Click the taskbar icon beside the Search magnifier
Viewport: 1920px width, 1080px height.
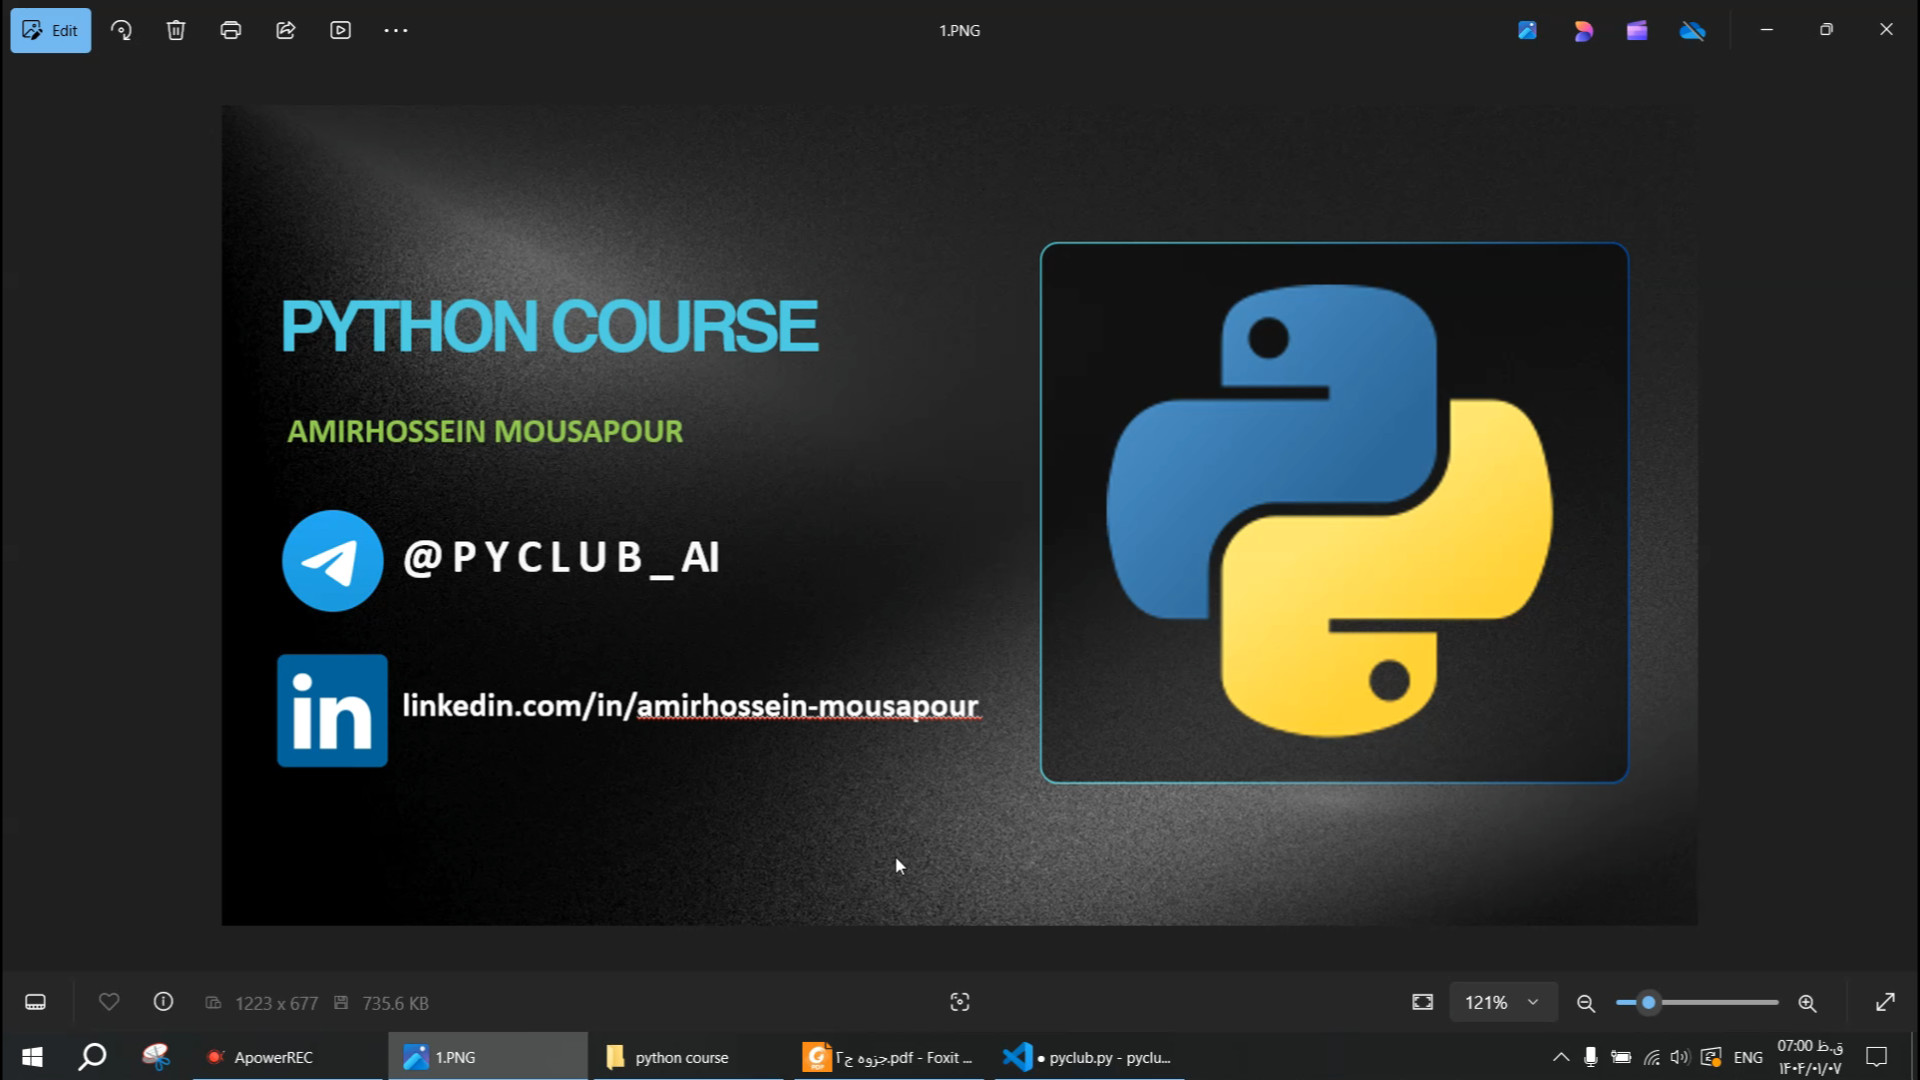(156, 1057)
